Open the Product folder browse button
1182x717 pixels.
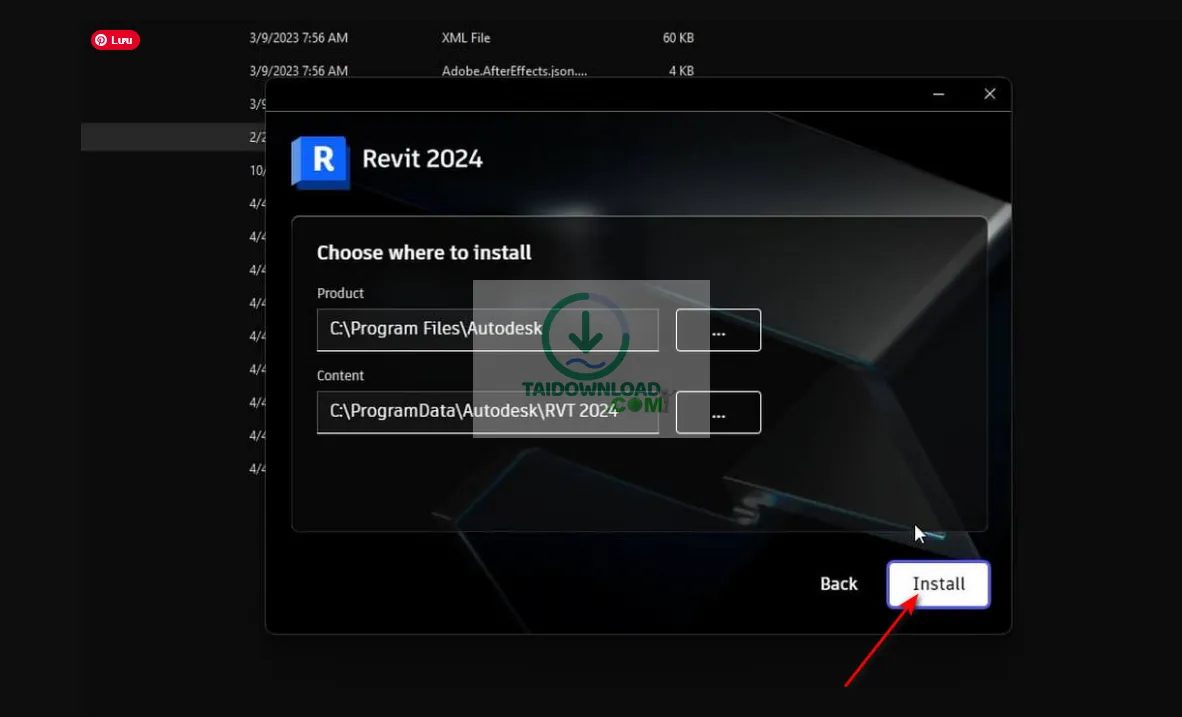(717, 329)
